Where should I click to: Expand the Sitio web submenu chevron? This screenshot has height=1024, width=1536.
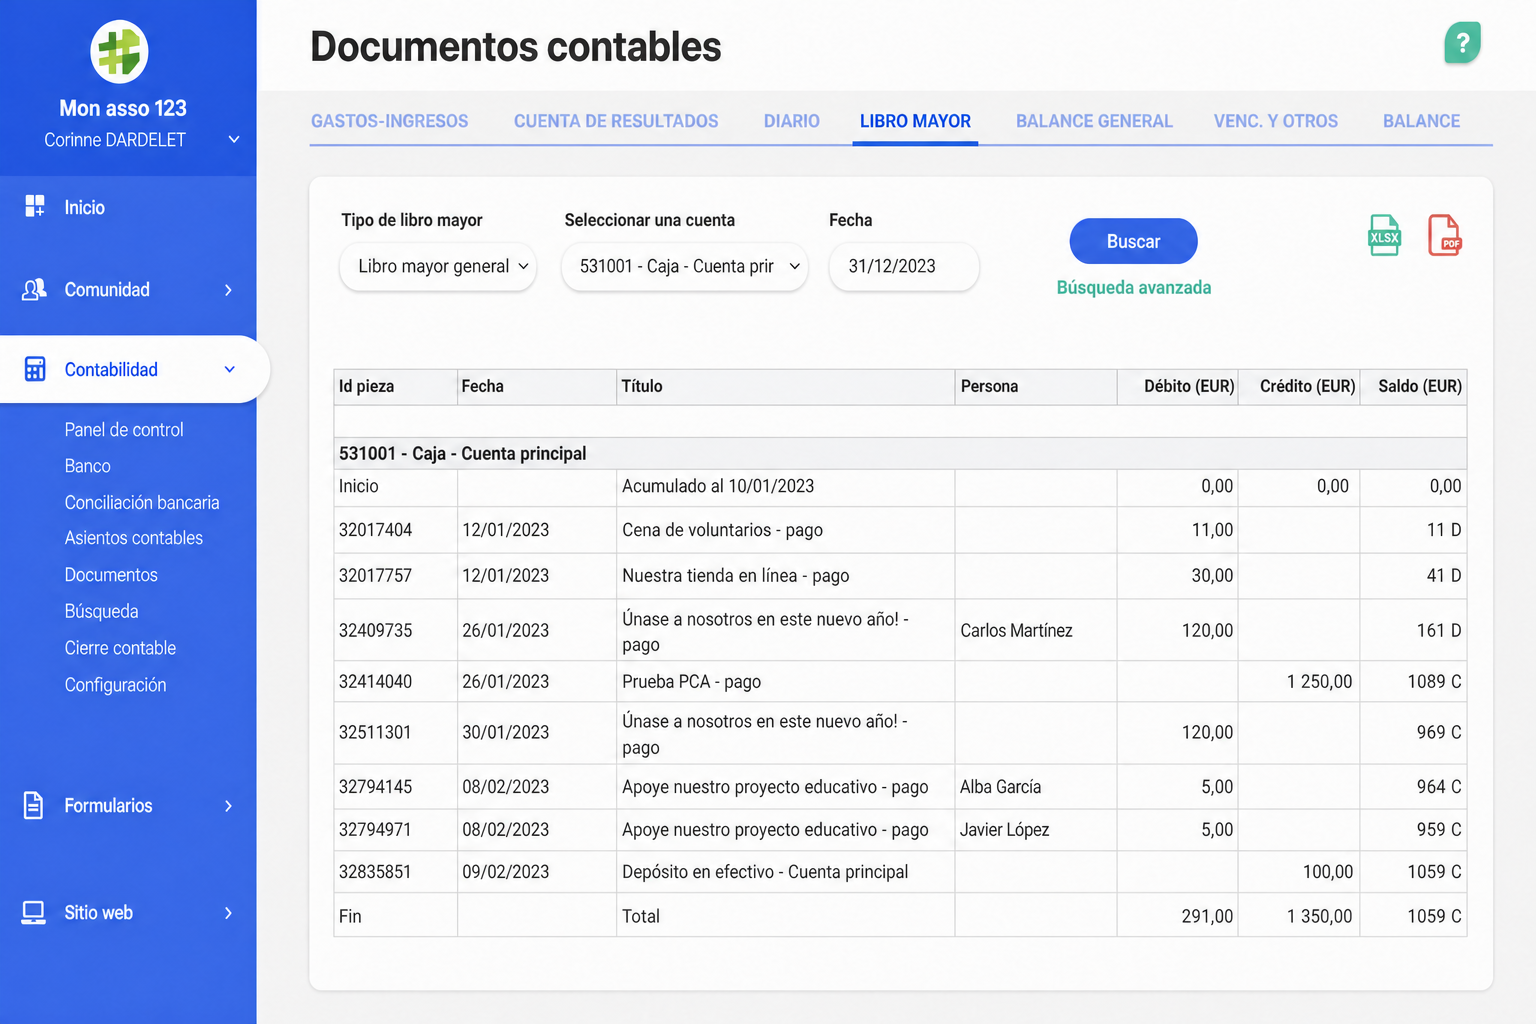click(228, 913)
